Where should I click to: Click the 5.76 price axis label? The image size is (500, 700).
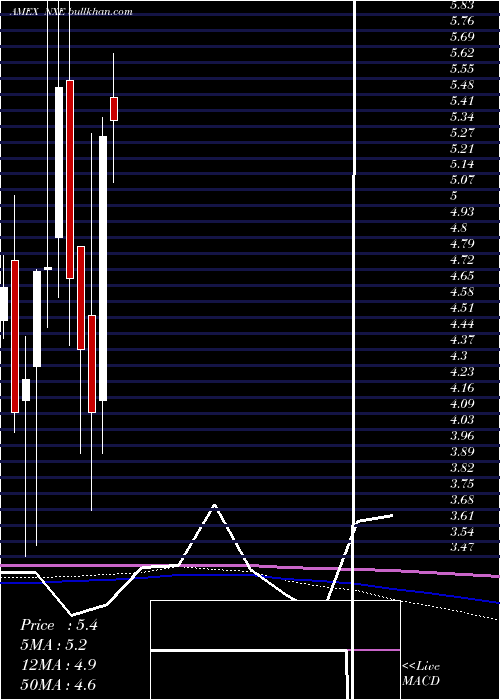click(462, 21)
